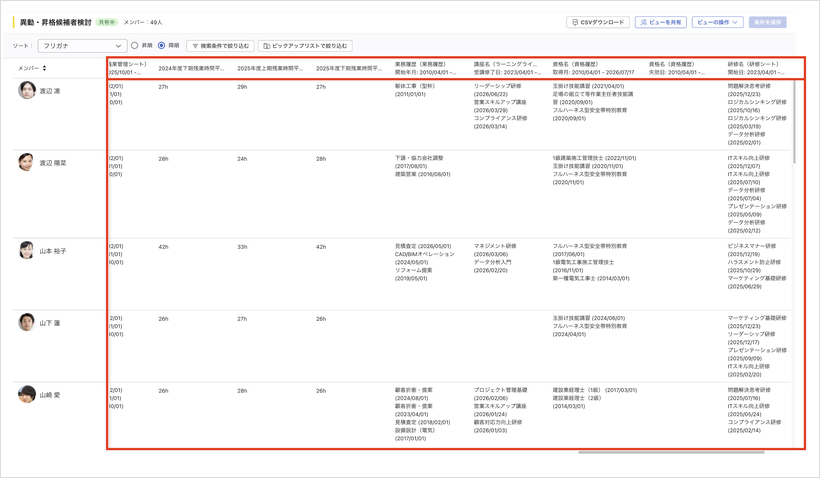Click the 共有中 status badge

107,22
